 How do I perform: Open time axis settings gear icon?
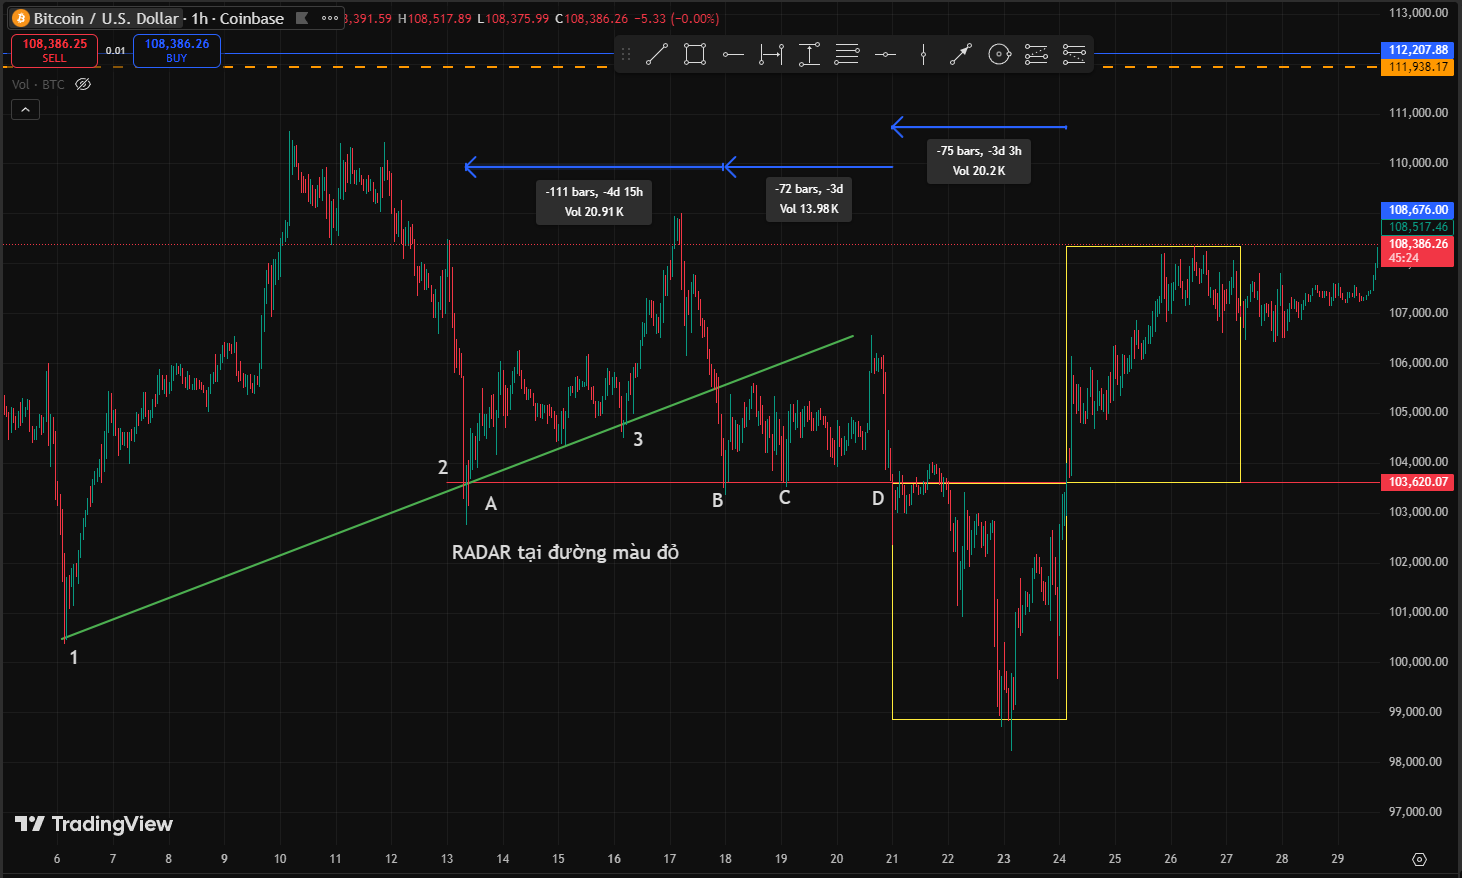pos(1419,859)
